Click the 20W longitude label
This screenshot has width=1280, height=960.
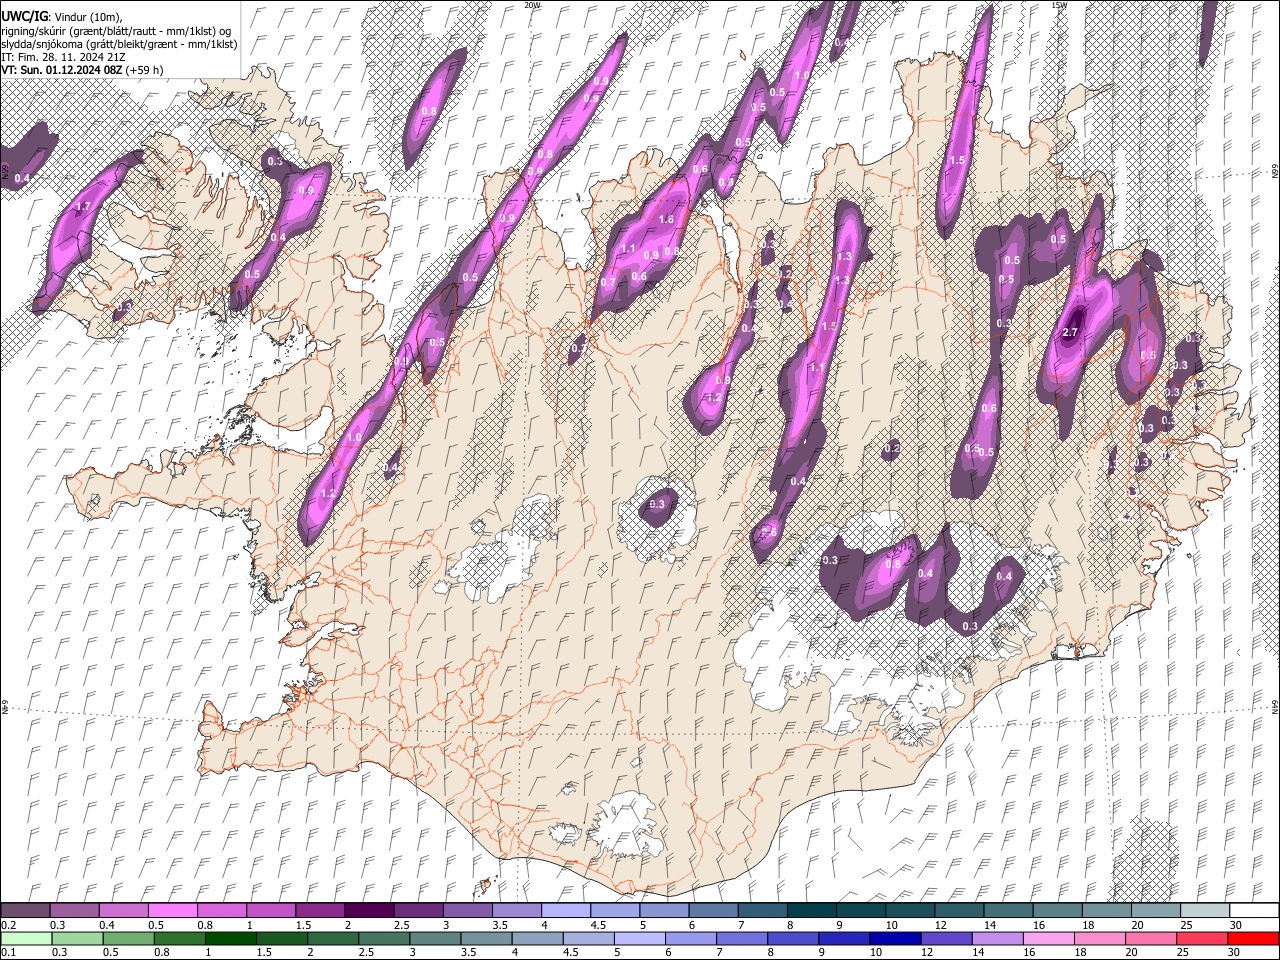pos(533,5)
